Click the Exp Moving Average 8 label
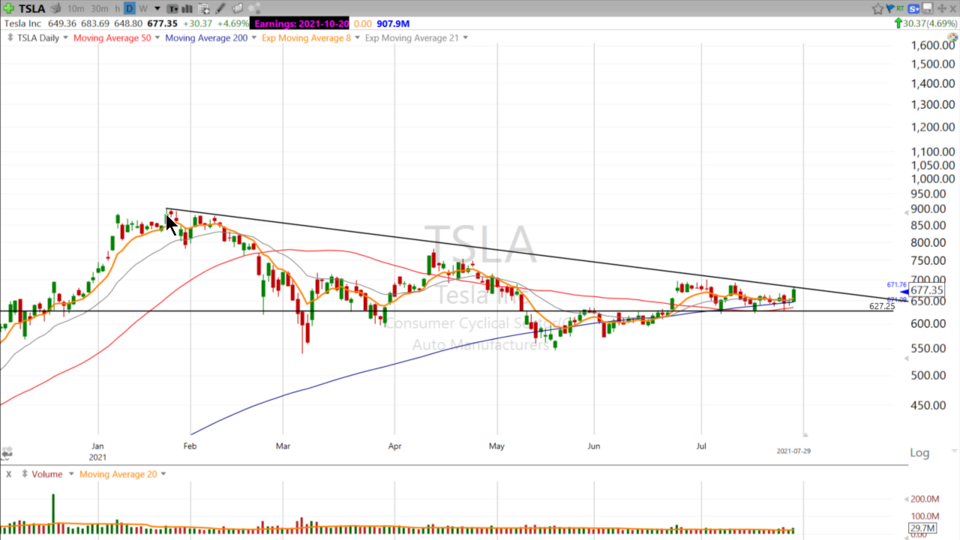This screenshot has width=960, height=540. (x=306, y=38)
